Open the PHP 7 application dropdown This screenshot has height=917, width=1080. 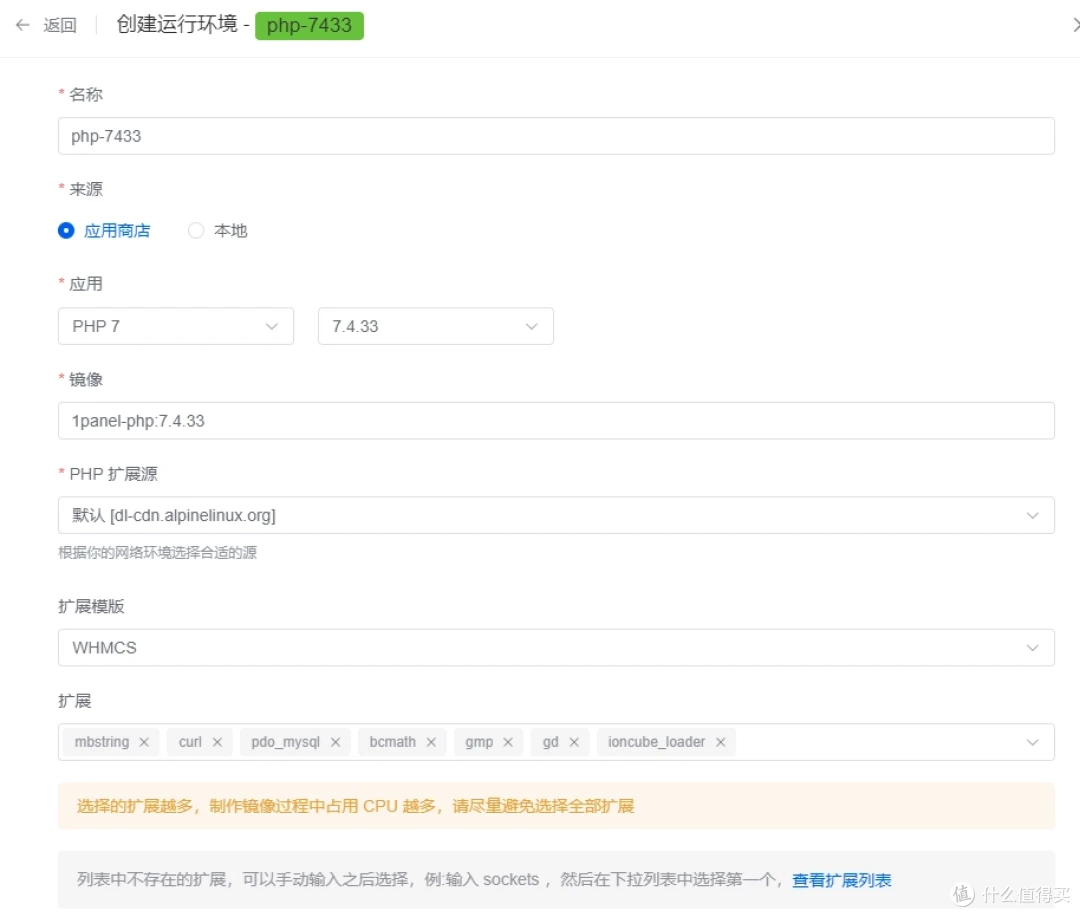pos(175,326)
